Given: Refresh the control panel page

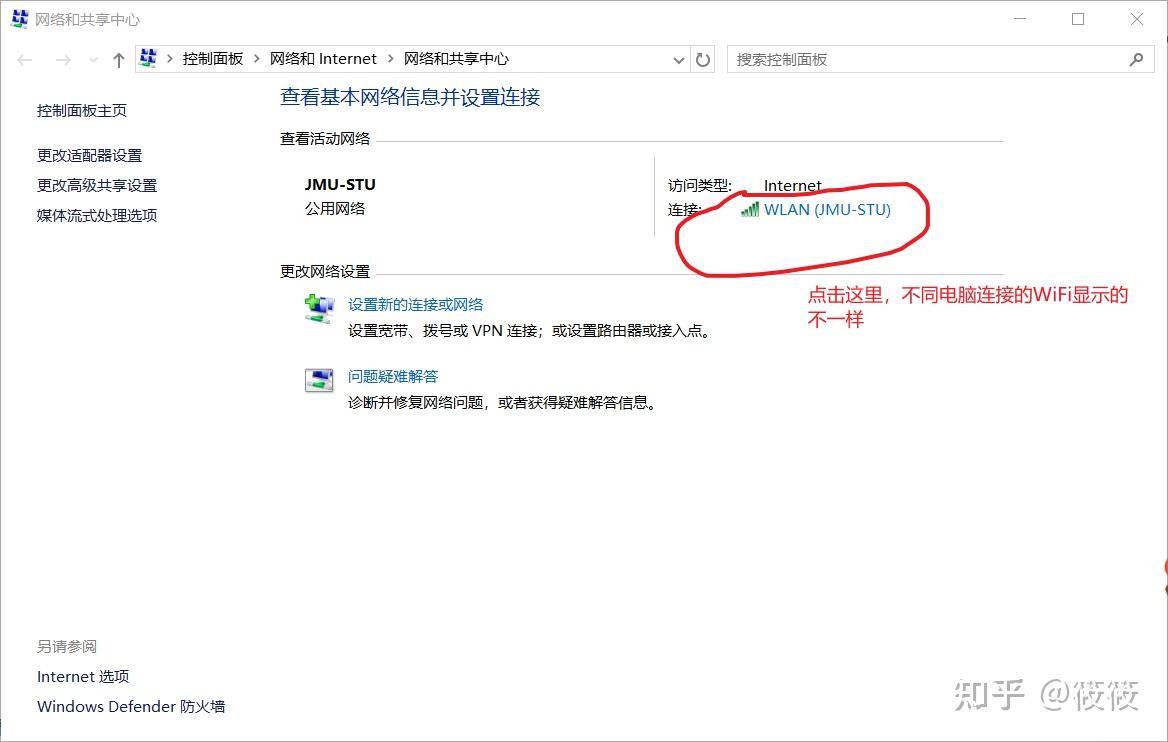Looking at the screenshot, I should click(702, 60).
